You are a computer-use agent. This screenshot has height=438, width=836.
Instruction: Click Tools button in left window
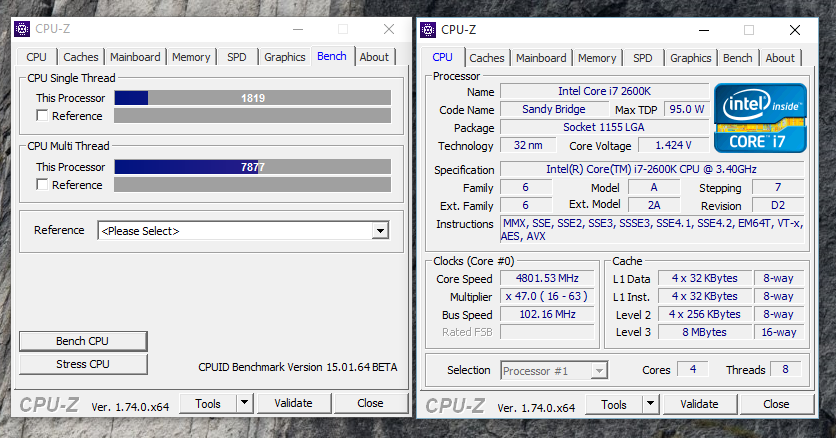[x=207, y=403]
